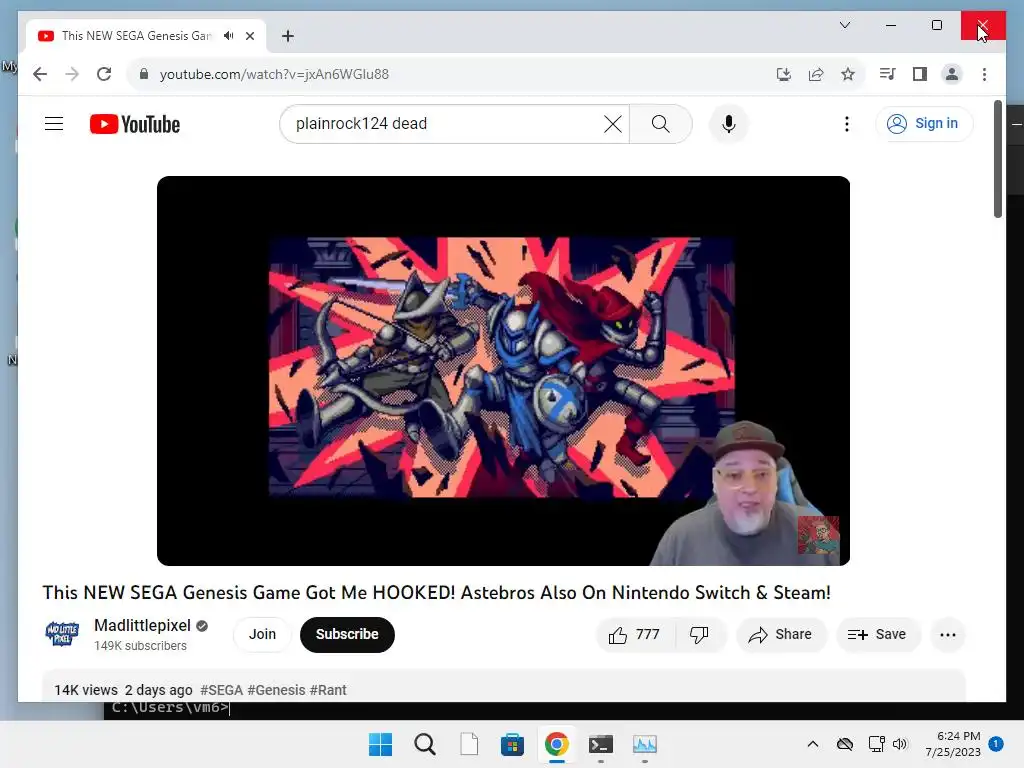Image resolution: width=1024 pixels, height=768 pixels.
Task: Open Chrome media control icon
Action: click(x=887, y=74)
